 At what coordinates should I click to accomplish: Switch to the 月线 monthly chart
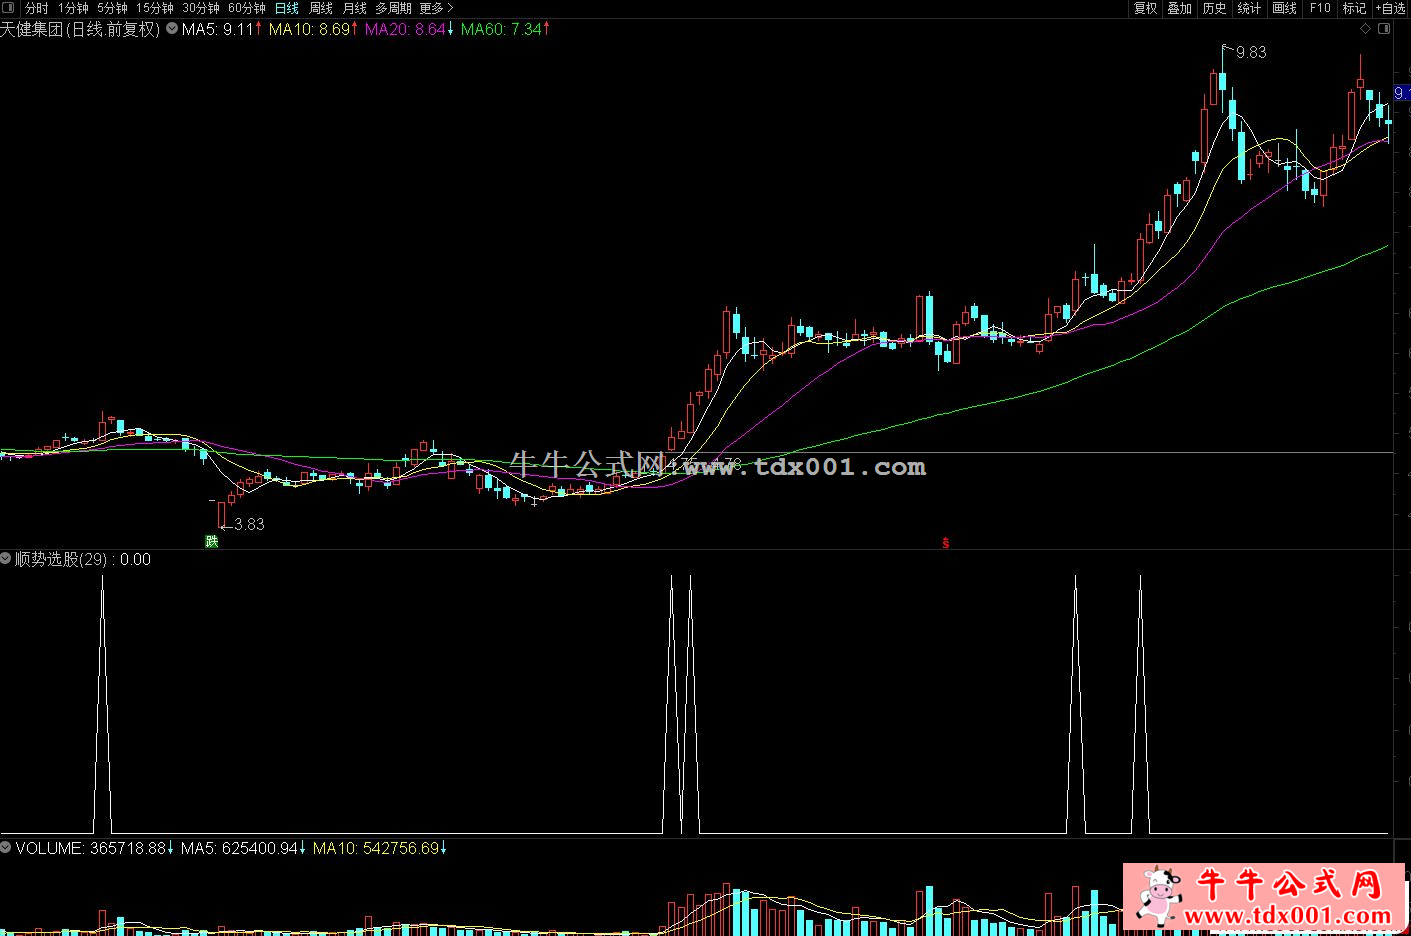355,8
